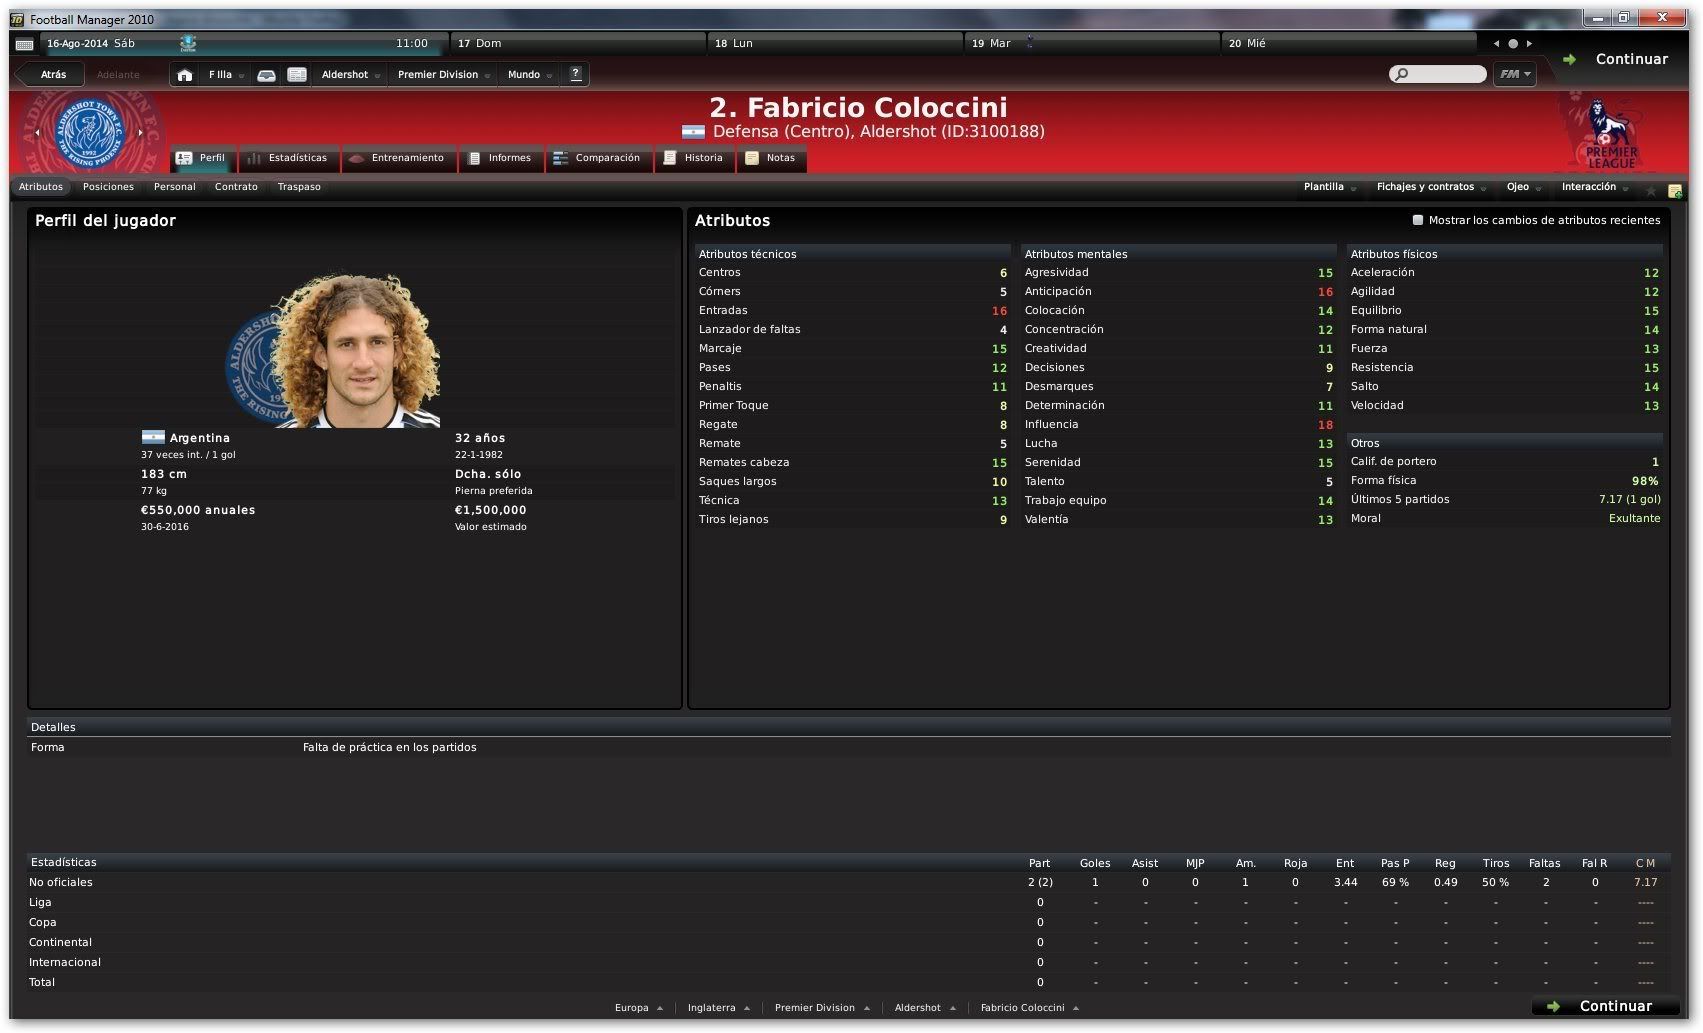This screenshot has width=1703, height=1033.
Task: Open the news page icon
Action: coord(297,75)
